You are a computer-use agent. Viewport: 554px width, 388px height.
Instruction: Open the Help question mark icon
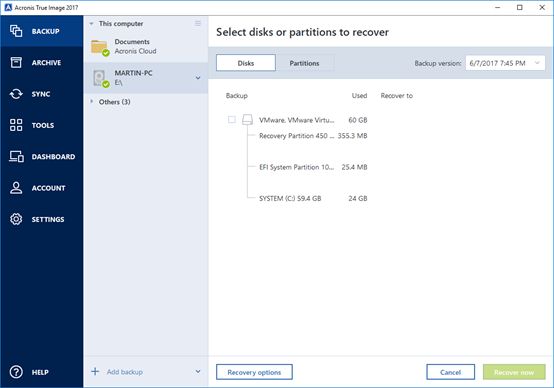pos(16,372)
